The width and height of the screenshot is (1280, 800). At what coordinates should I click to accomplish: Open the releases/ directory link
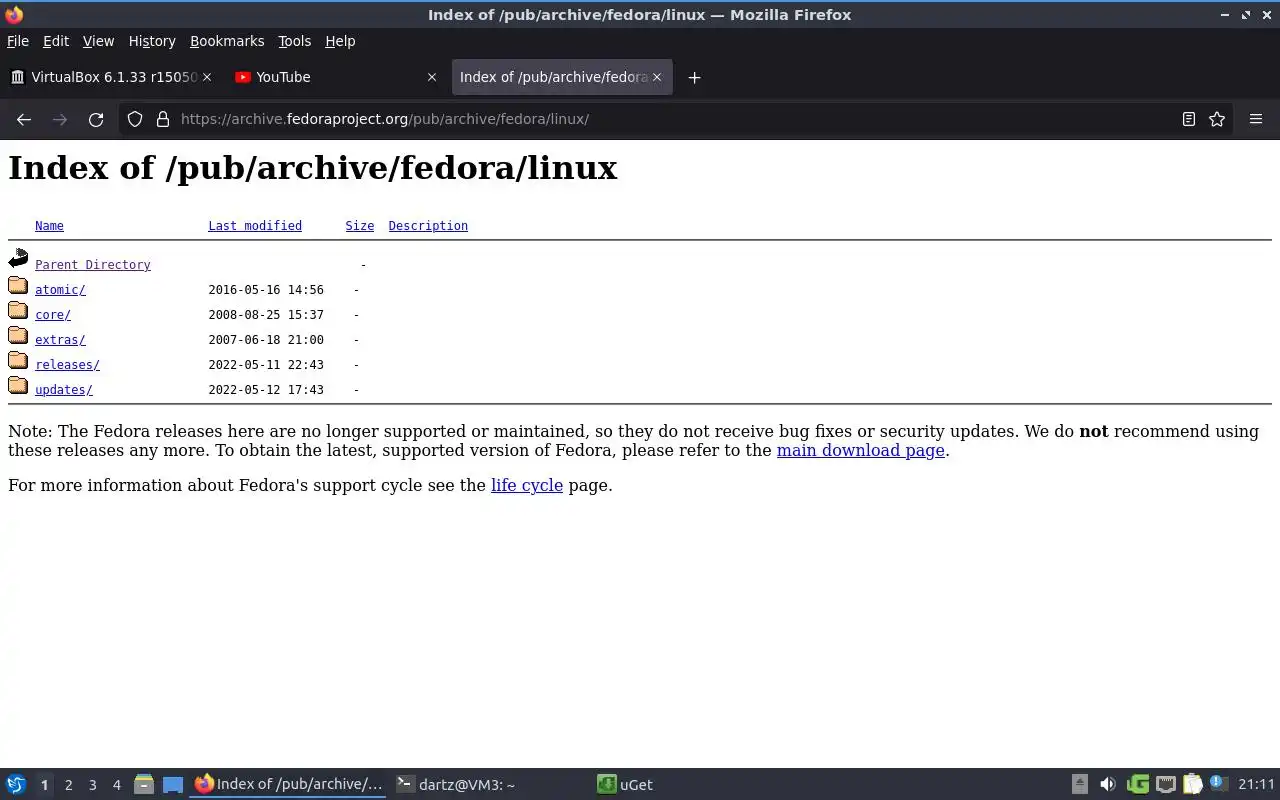[67, 365]
